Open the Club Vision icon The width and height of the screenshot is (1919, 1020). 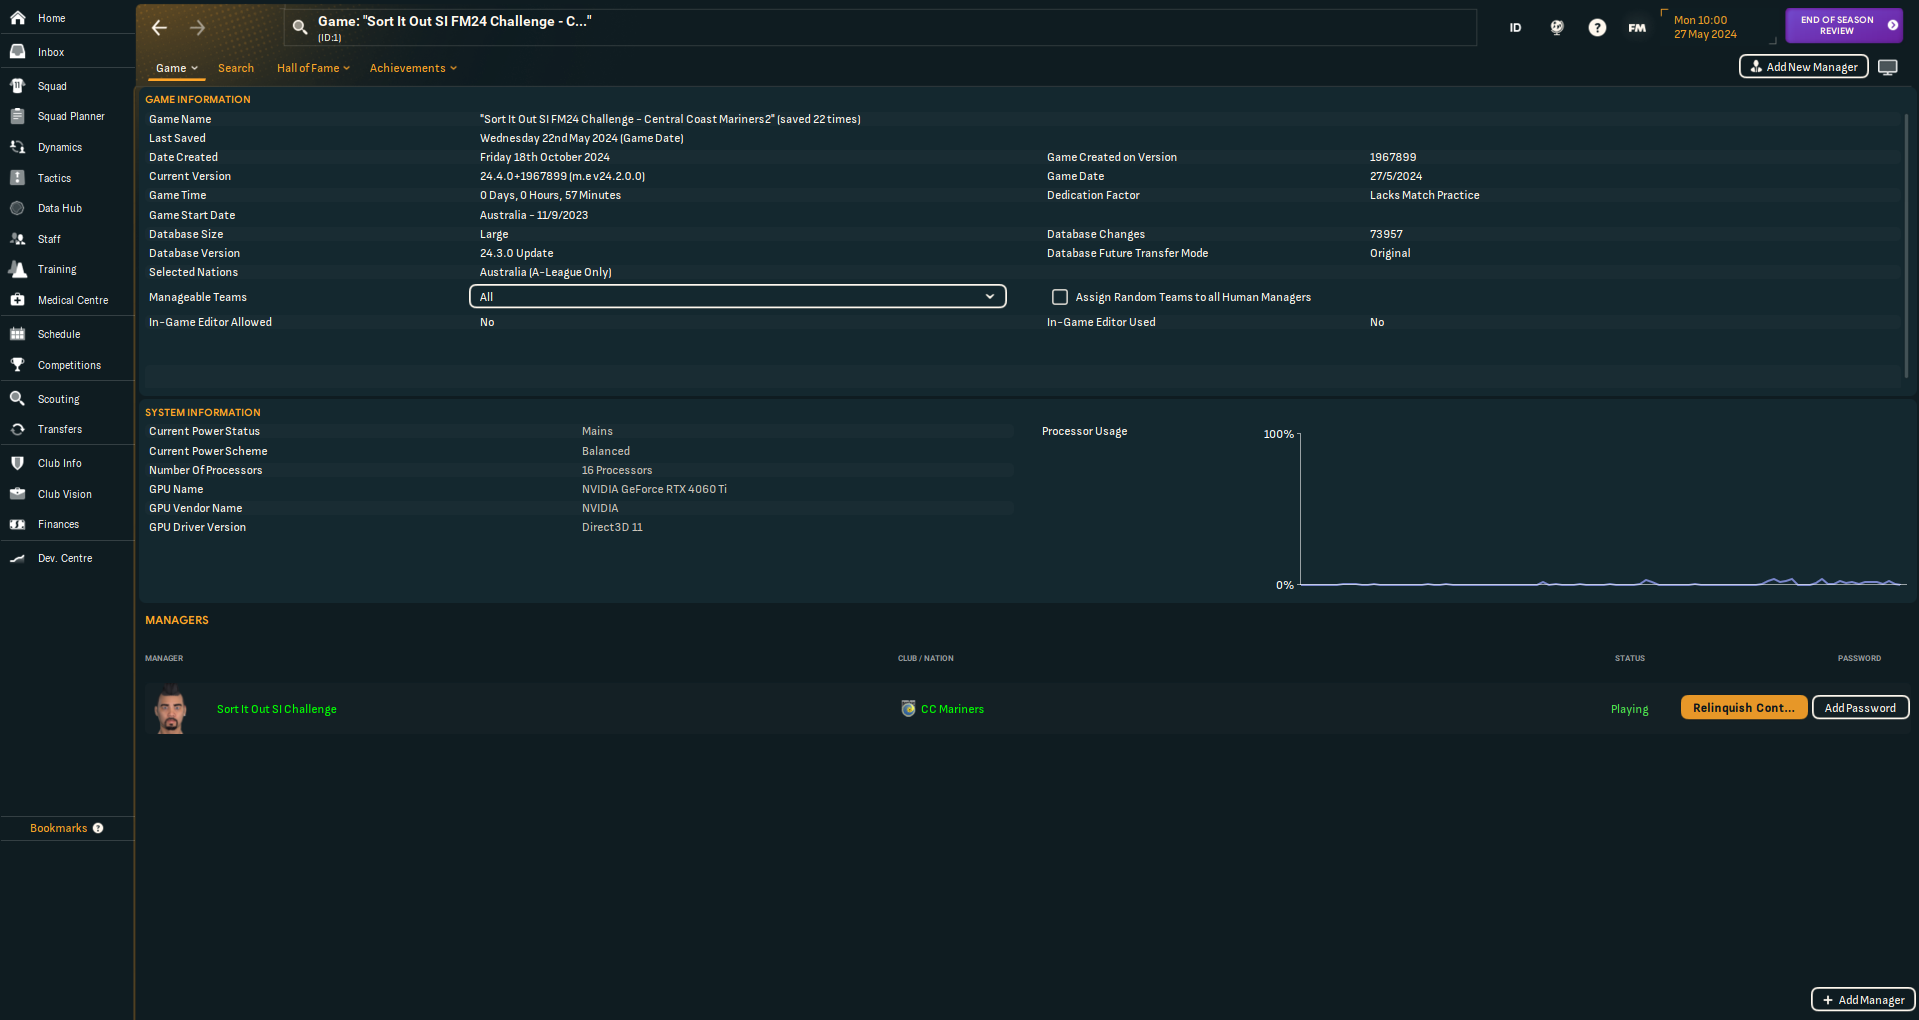tap(17, 494)
